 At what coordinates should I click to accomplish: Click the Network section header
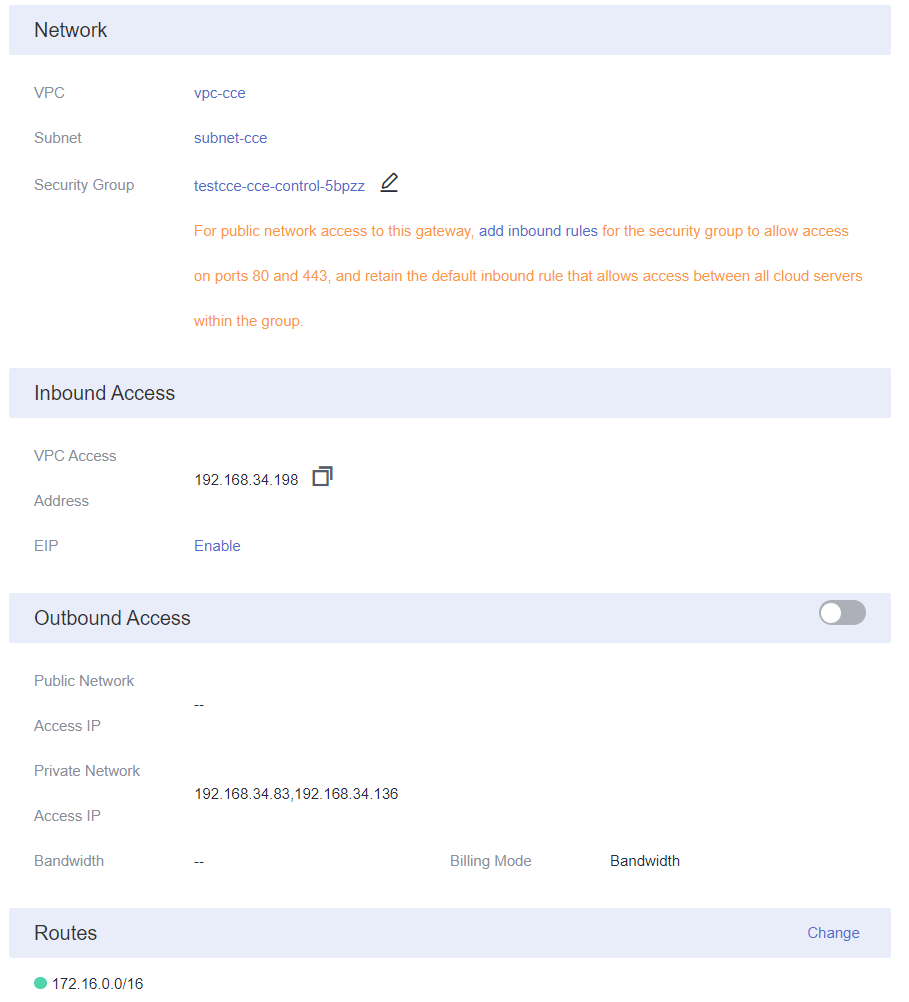[71, 30]
